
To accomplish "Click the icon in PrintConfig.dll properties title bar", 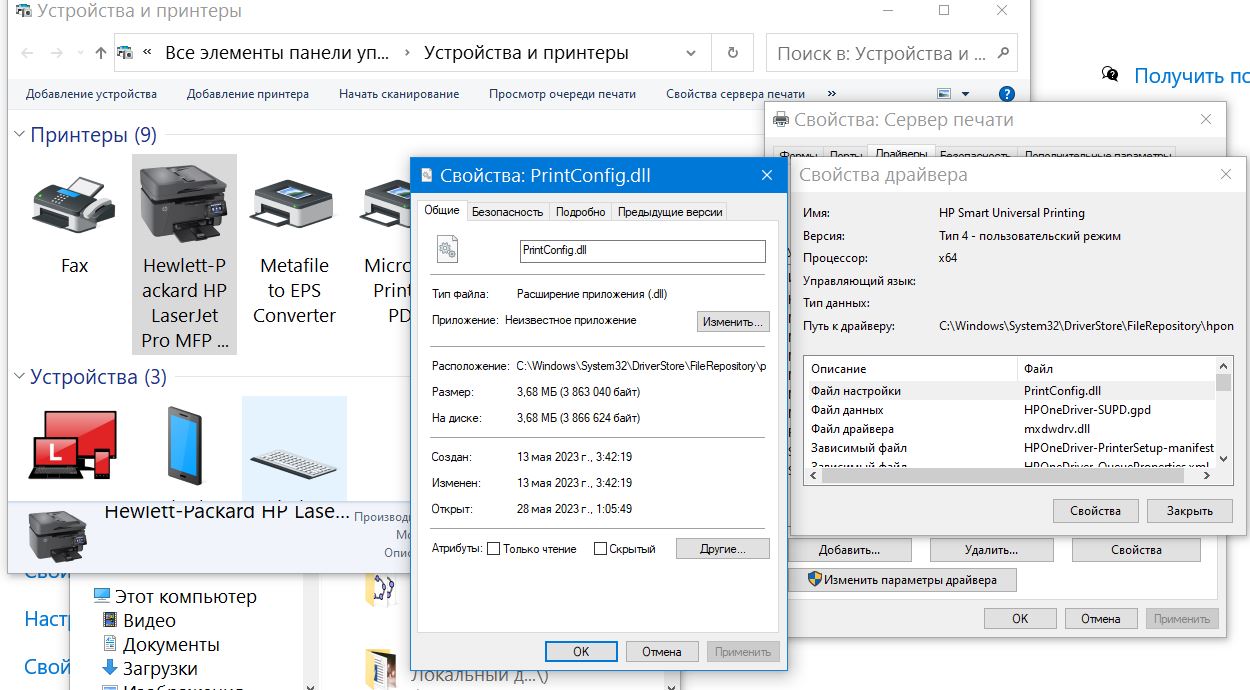I will (x=427, y=175).
